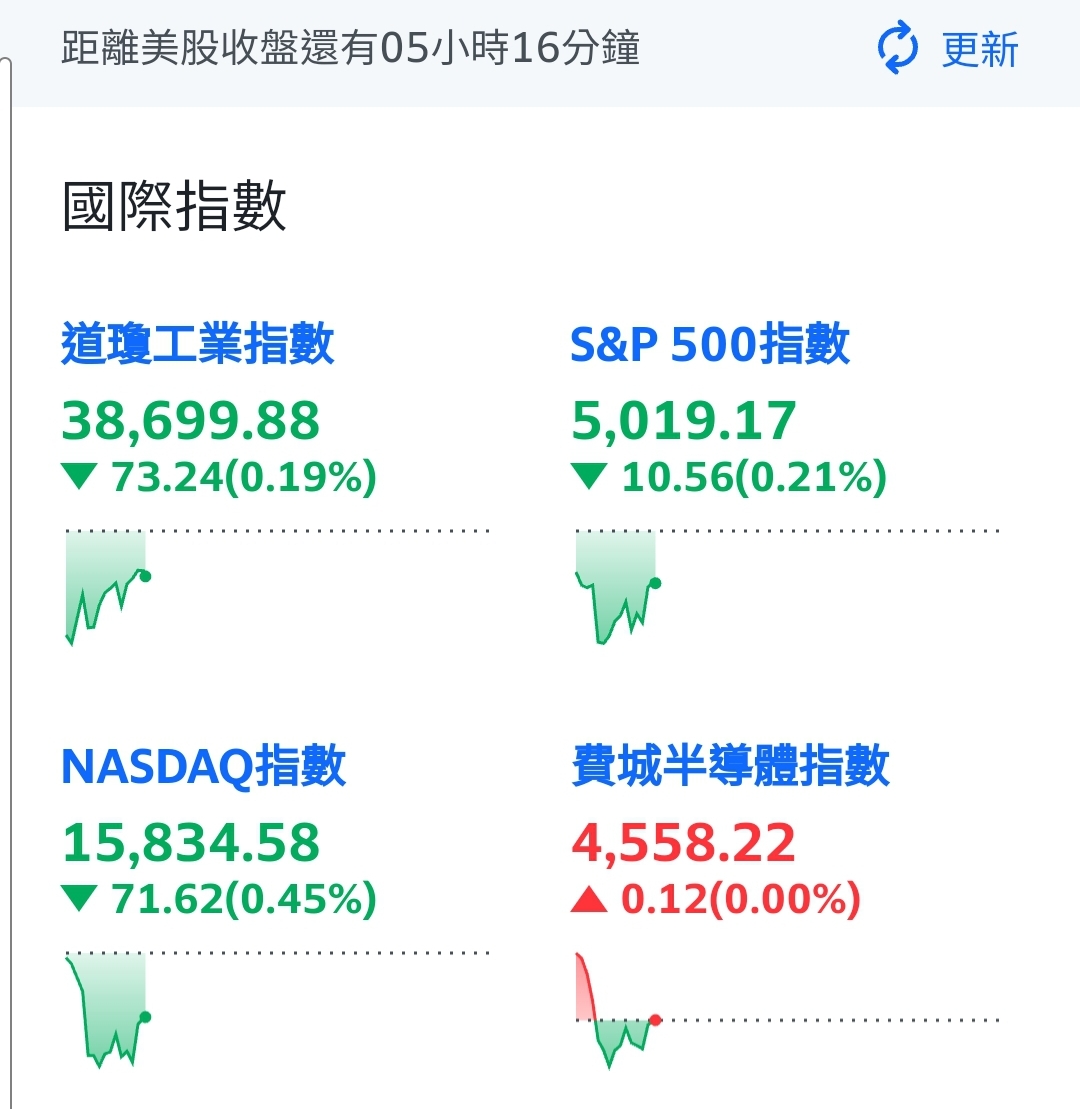Select the semiconductor index value 4,558.22

point(683,842)
